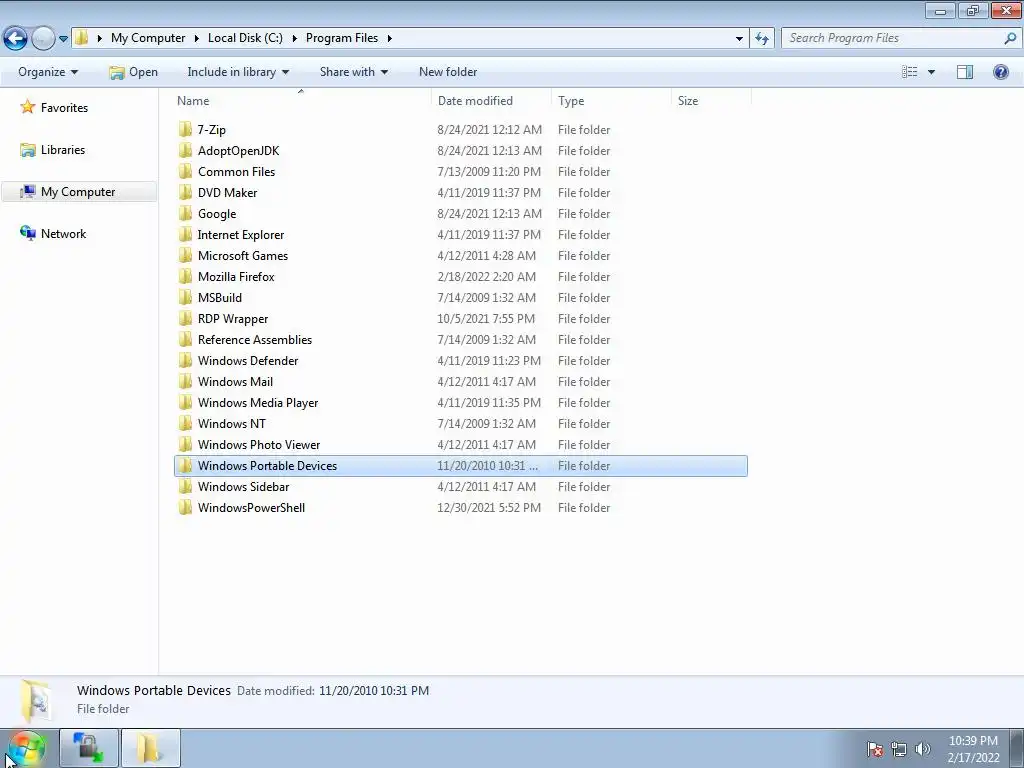This screenshot has width=1024, height=768.
Task: Click the search magnifier icon
Action: coord(1010,39)
